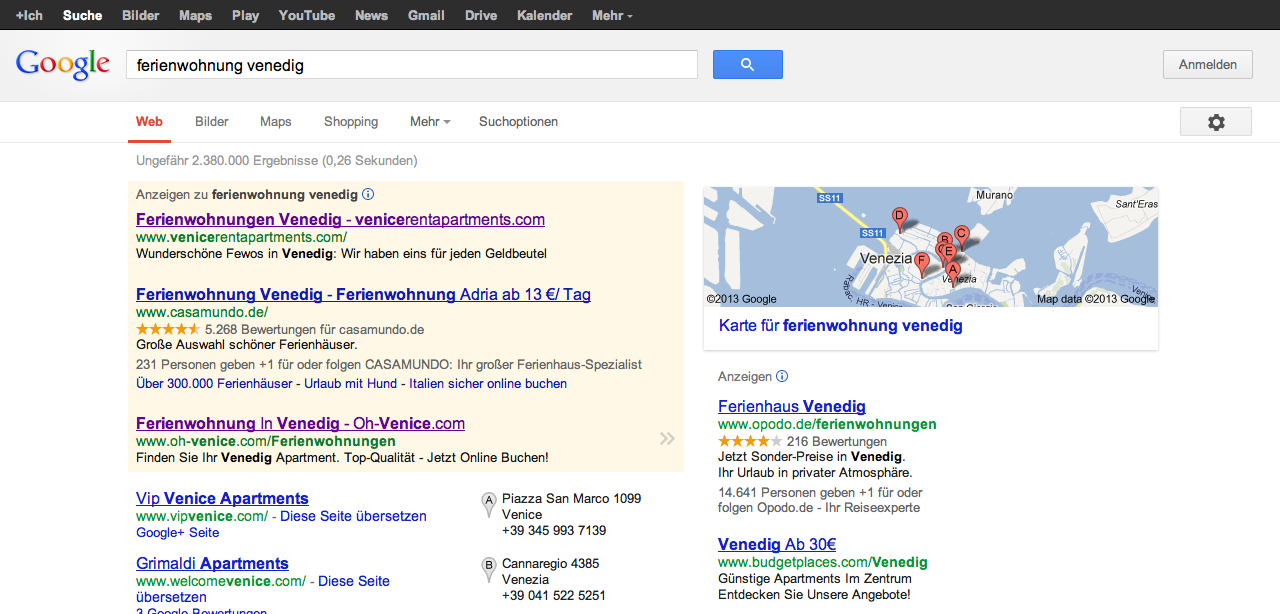Open YouTube from the top navigation bar
The height and width of the screenshot is (614, 1280).
tap(307, 15)
